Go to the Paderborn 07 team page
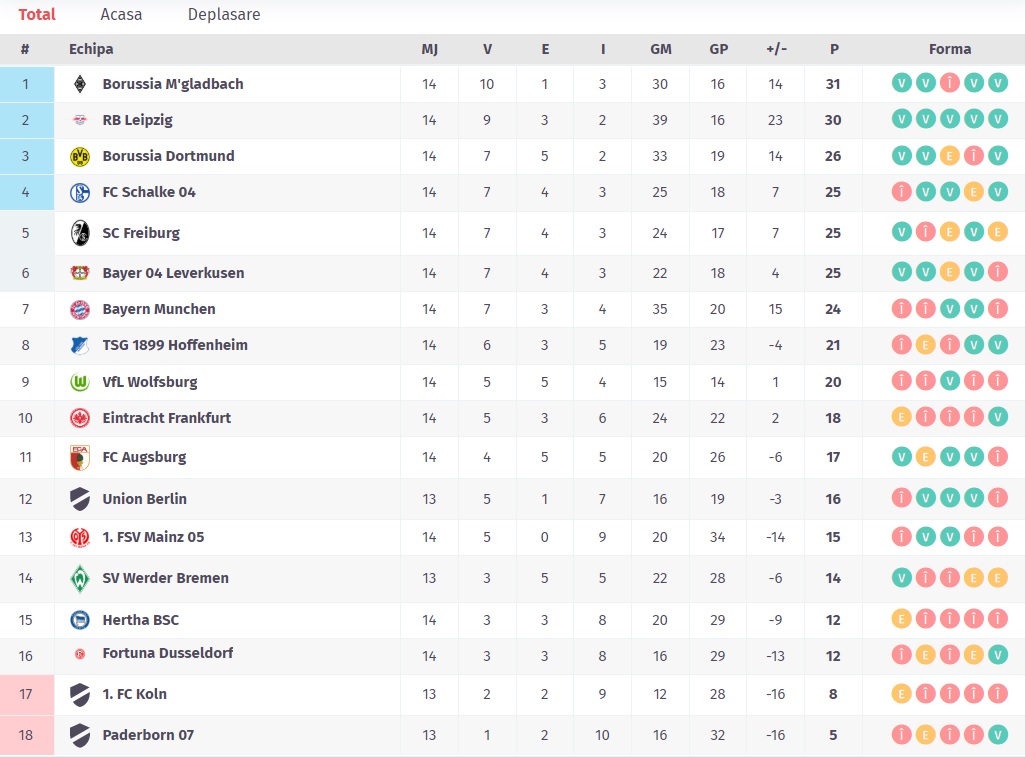This screenshot has width=1025, height=757. pos(148,735)
